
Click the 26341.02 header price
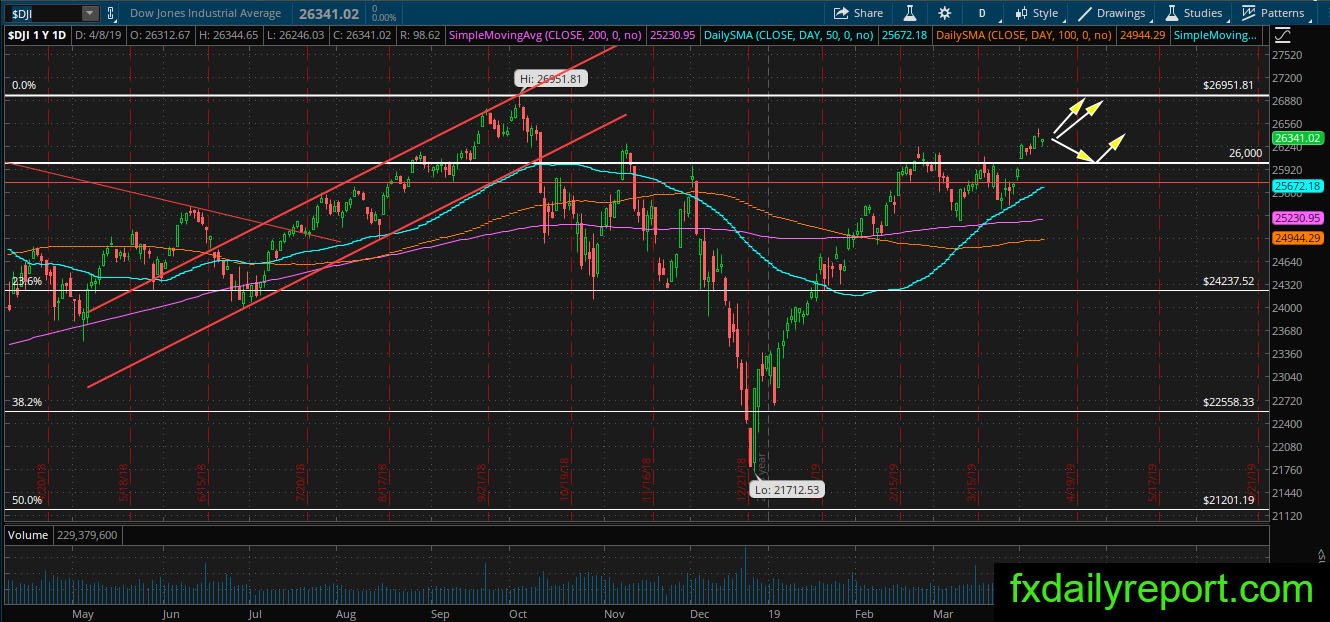click(329, 14)
